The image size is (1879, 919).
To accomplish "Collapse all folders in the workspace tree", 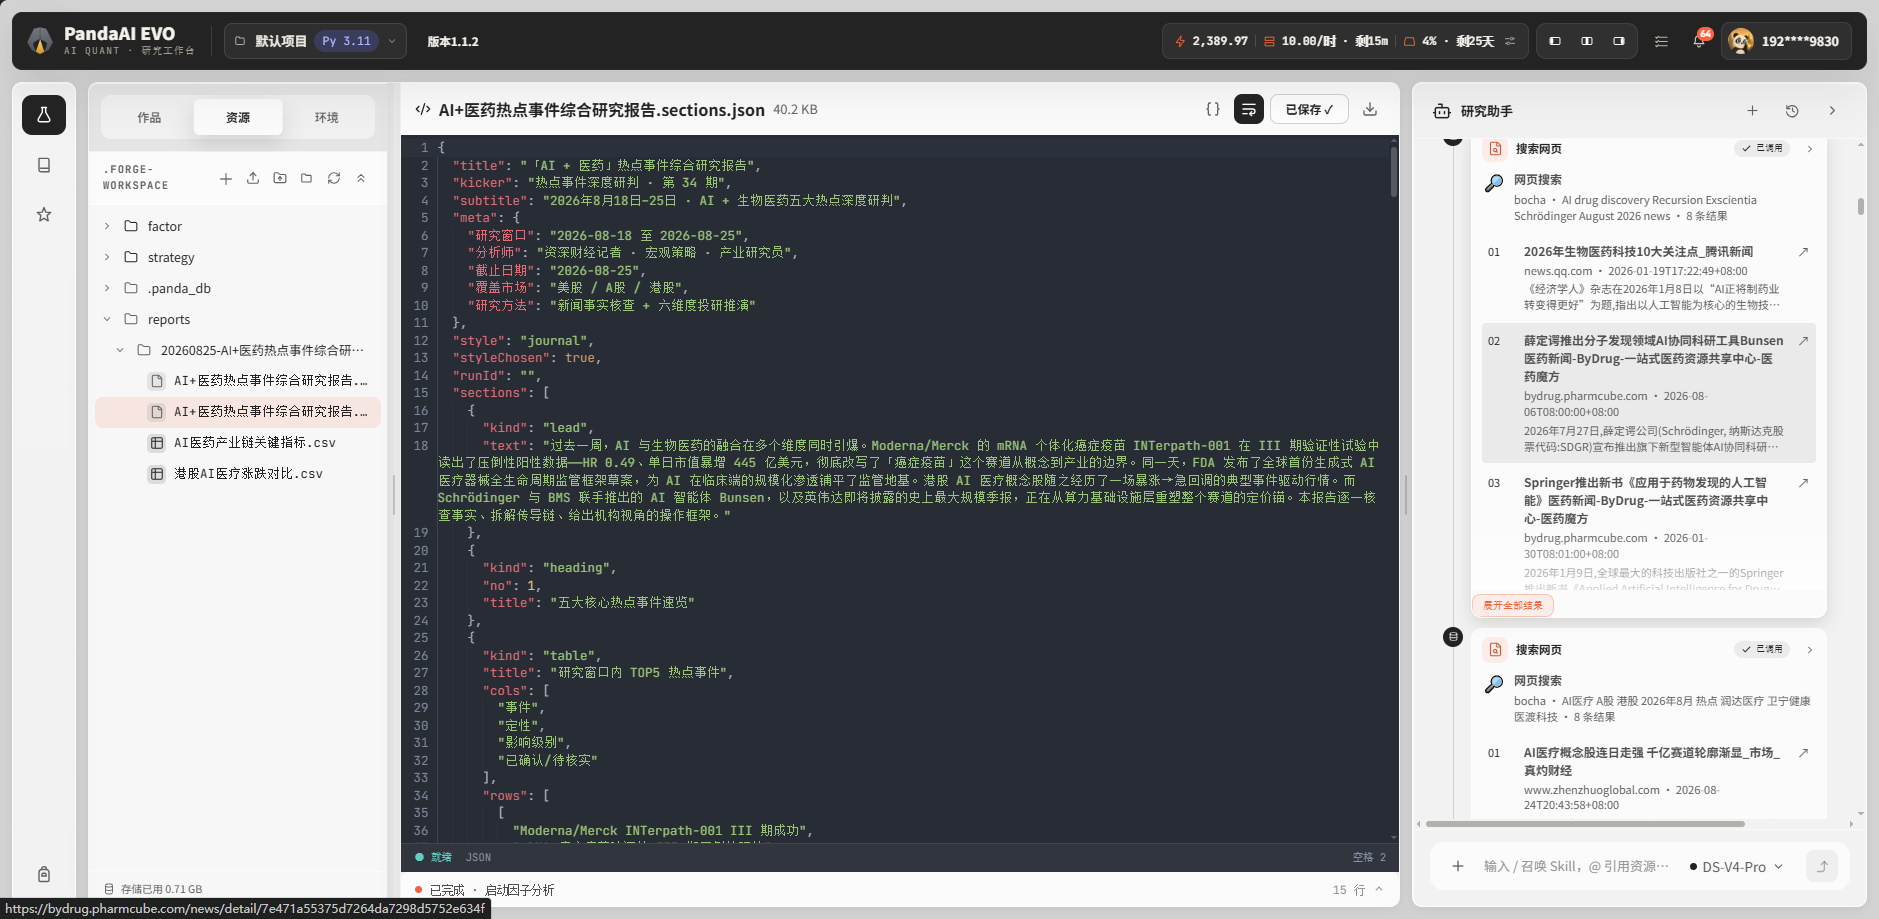I will [361, 178].
